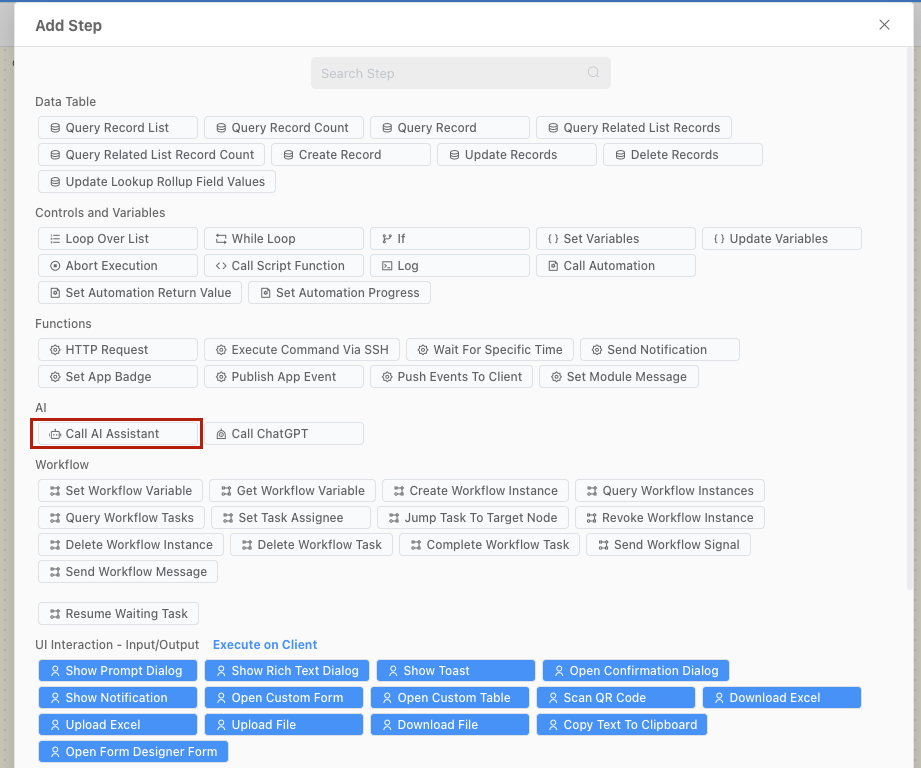Click the database icon on Query Record List
Viewport: 921px width, 768px height.
[55, 128]
